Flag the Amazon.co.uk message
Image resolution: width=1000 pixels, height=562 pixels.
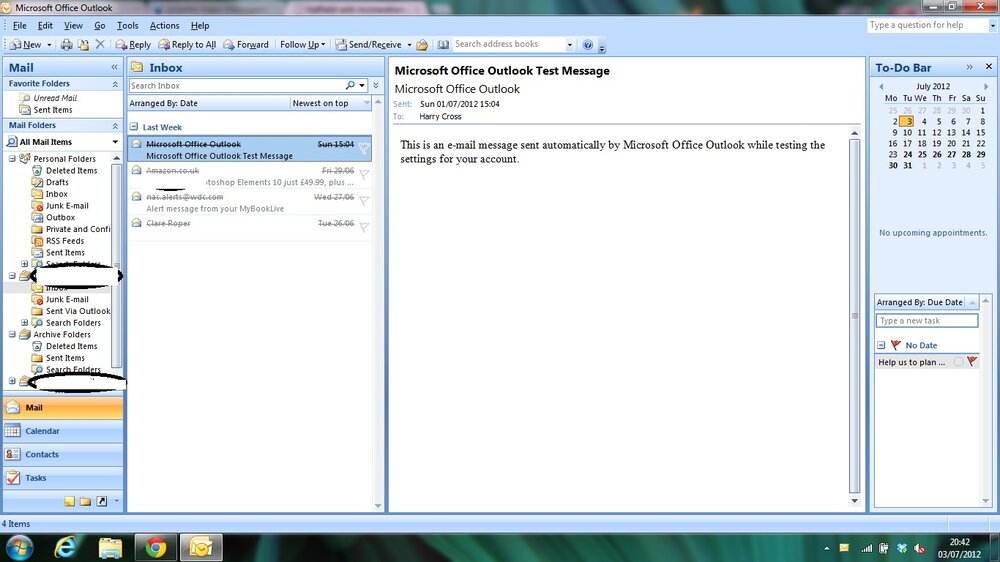(364, 174)
